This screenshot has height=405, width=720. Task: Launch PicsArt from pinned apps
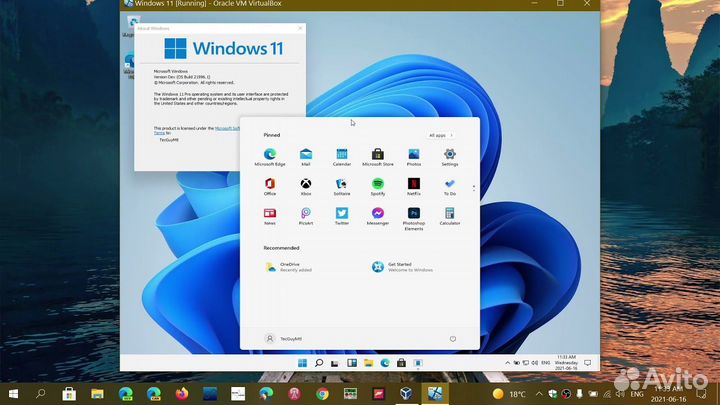point(306,216)
